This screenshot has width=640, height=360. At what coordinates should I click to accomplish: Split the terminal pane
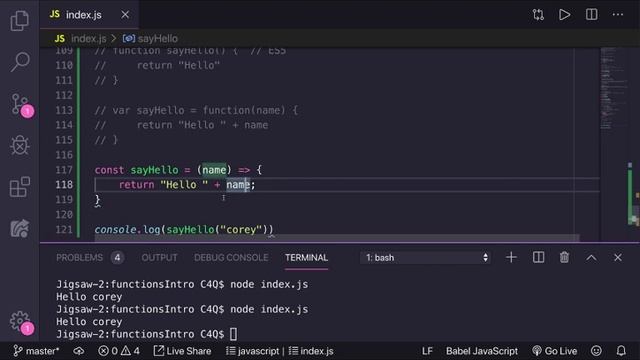click(538, 258)
